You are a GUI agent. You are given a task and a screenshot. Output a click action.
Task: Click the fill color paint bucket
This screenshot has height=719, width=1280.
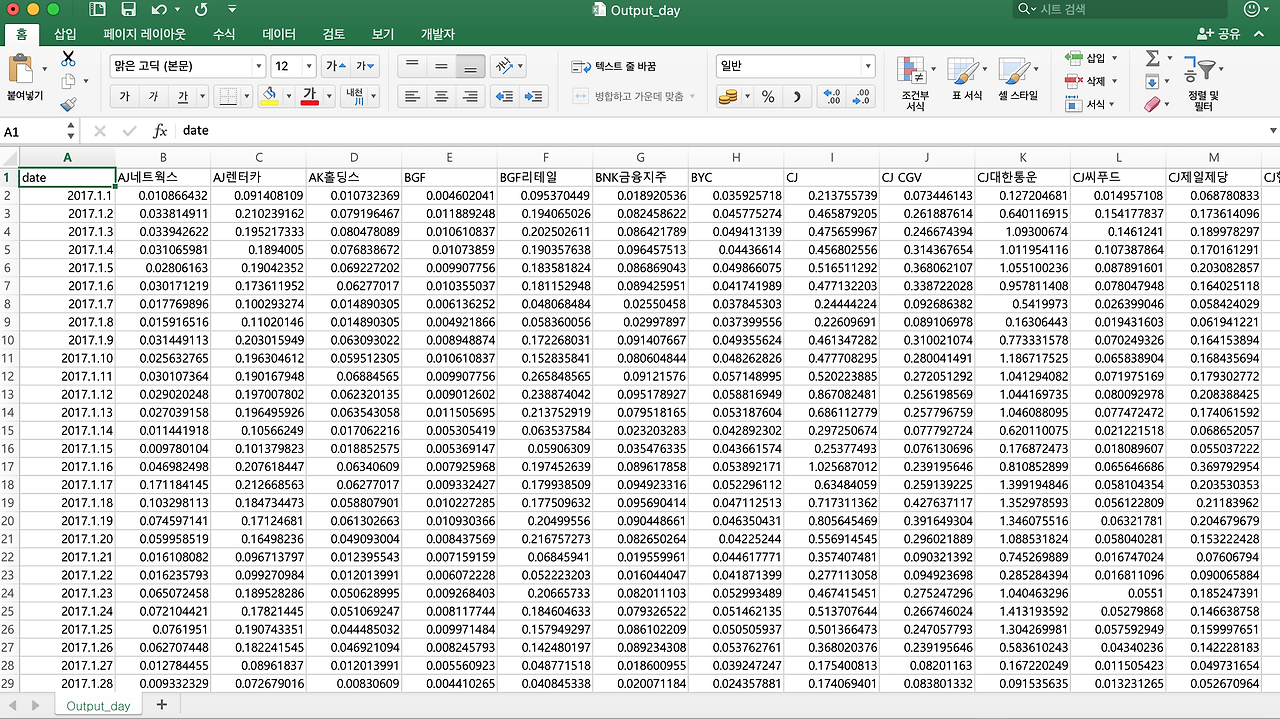[x=268, y=96]
